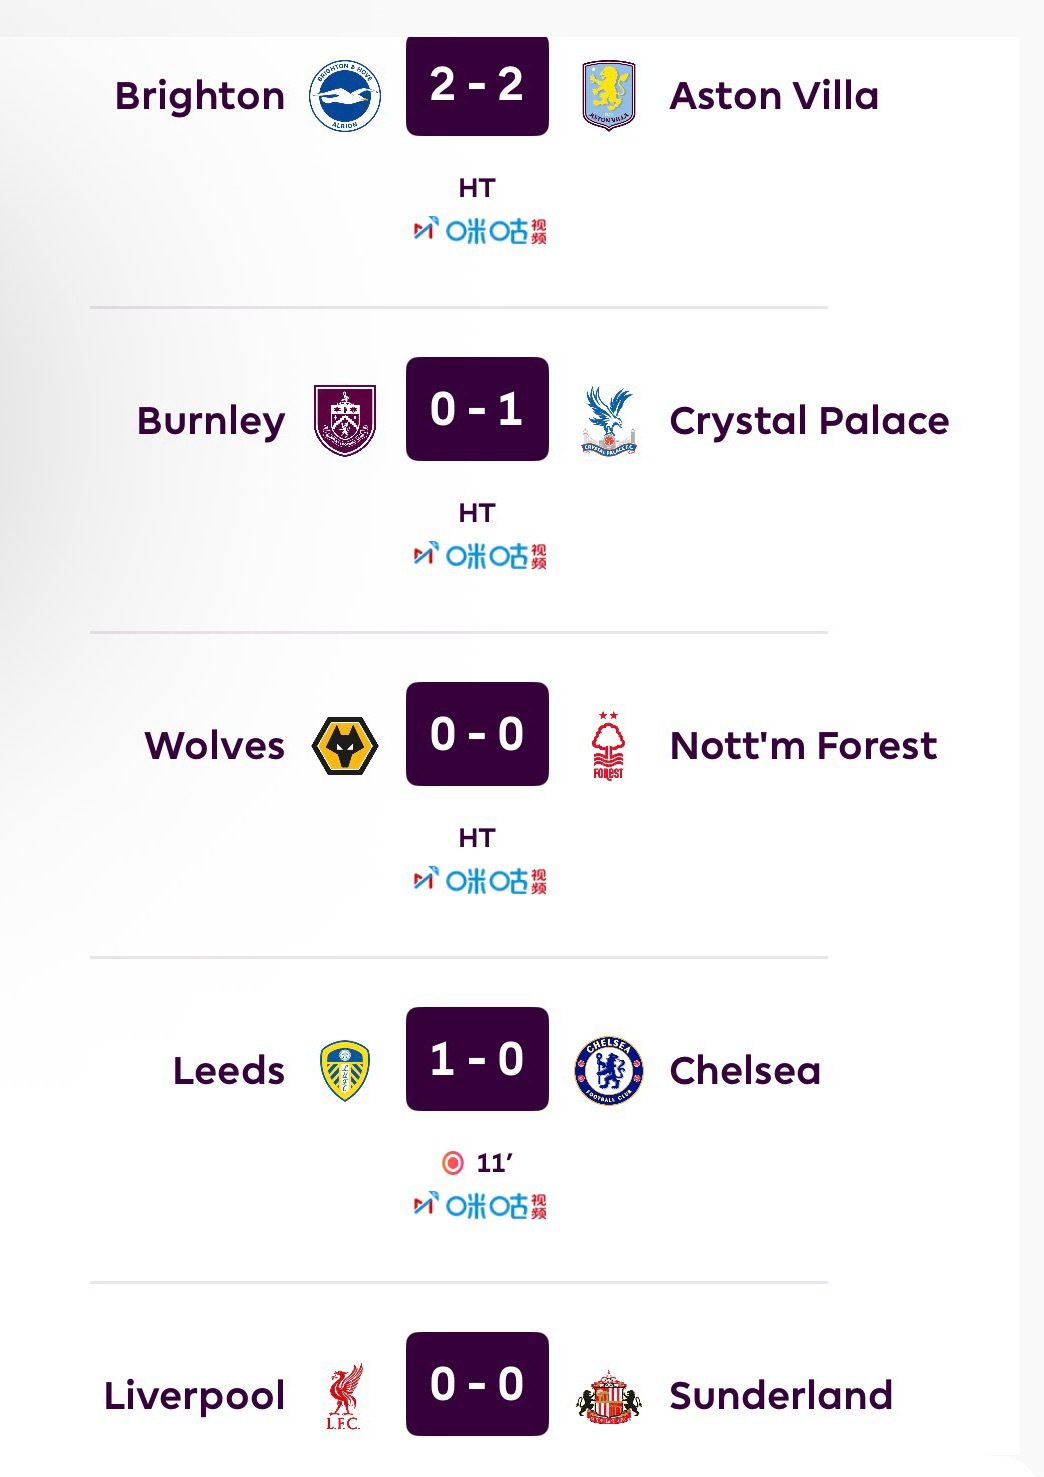Open the Brighton 2-2 Aston Villa score
The image size is (1044, 1477).
click(x=477, y=85)
